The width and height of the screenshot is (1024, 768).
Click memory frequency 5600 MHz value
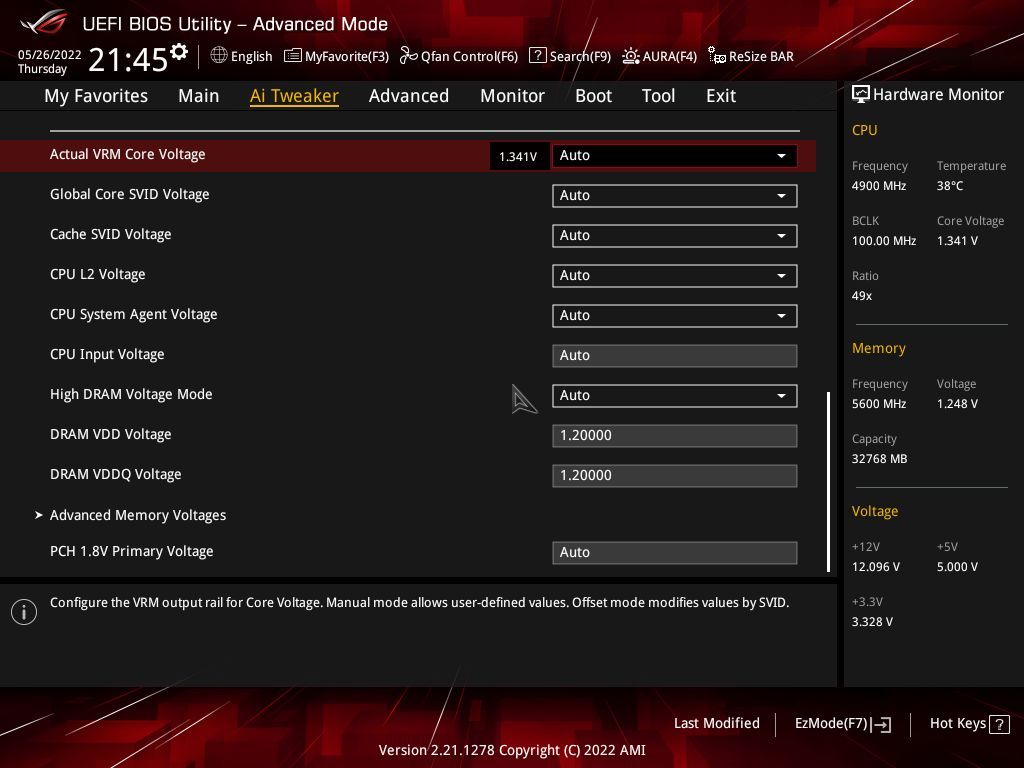[x=879, y=404]
